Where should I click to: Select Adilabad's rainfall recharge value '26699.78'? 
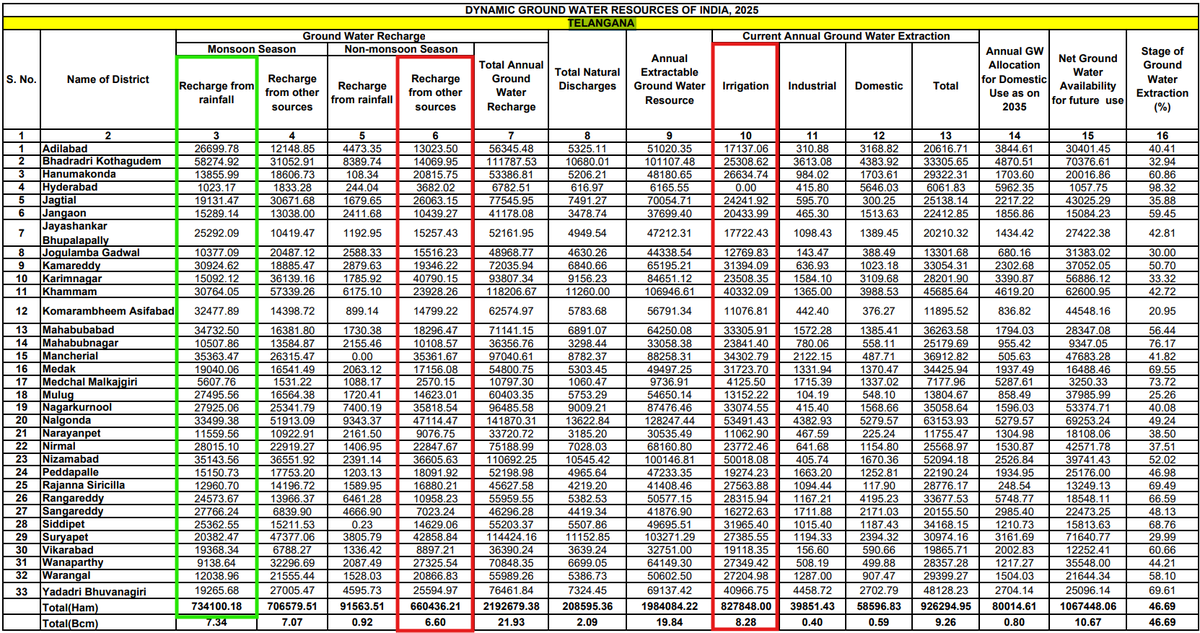click(217, 148)
